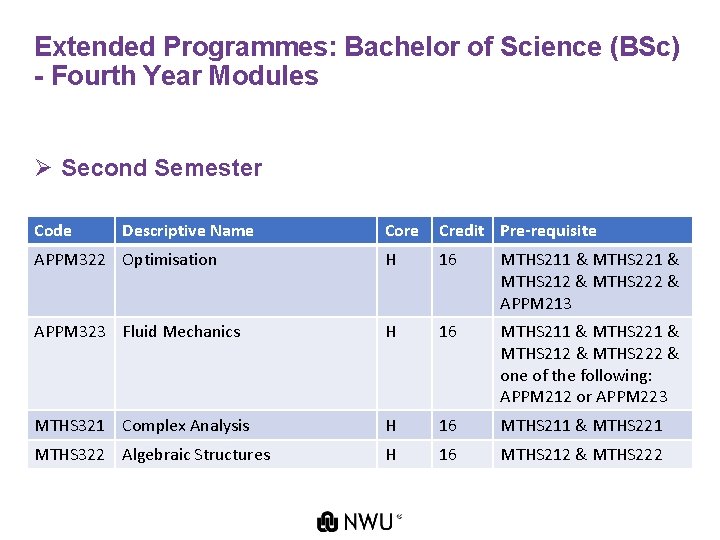Screen dimensions: 720x540
Task: Select the Algebraic Structures module name
Action: (x=196, y=455)
